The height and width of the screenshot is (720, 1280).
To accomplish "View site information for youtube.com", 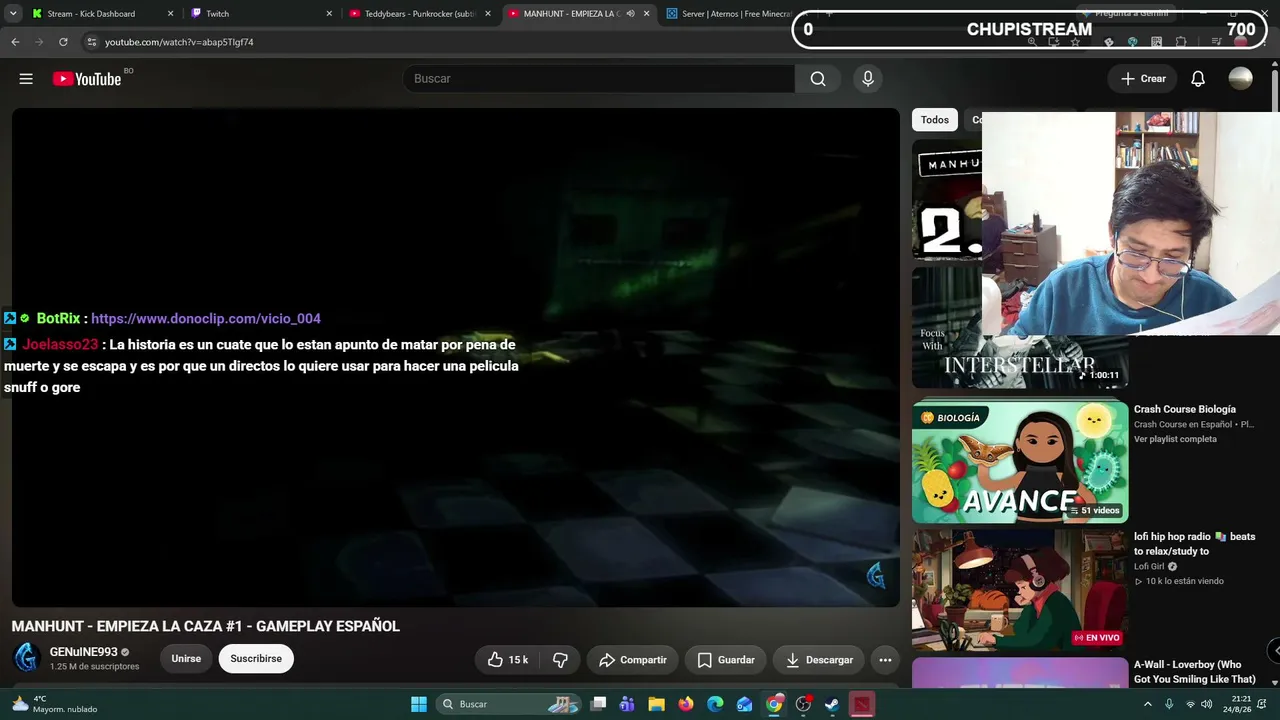I will click(91, 42).
